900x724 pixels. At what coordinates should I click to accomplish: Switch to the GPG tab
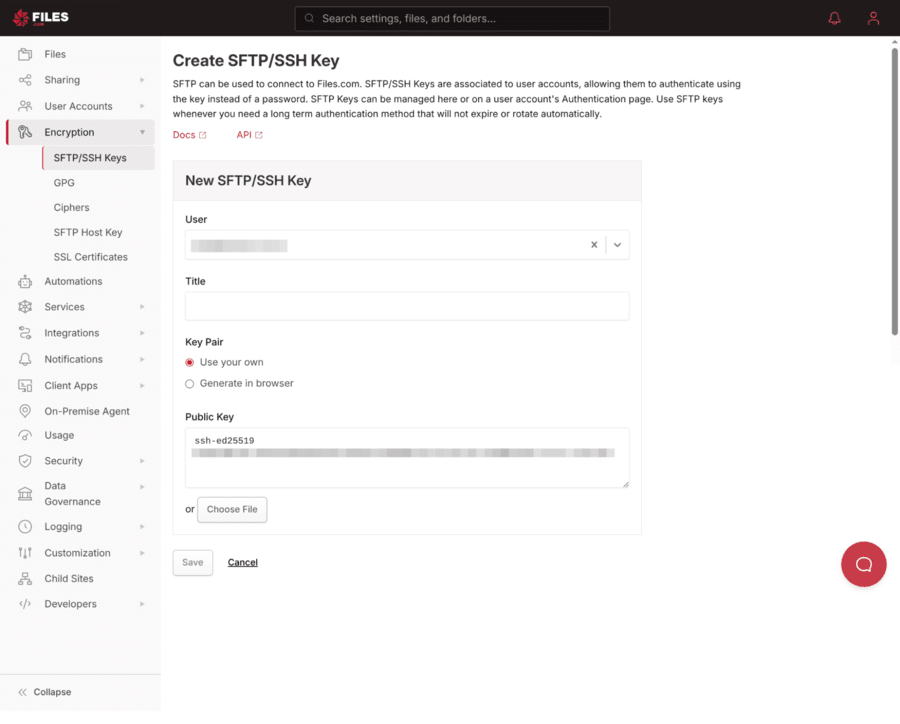pos(63,183)
